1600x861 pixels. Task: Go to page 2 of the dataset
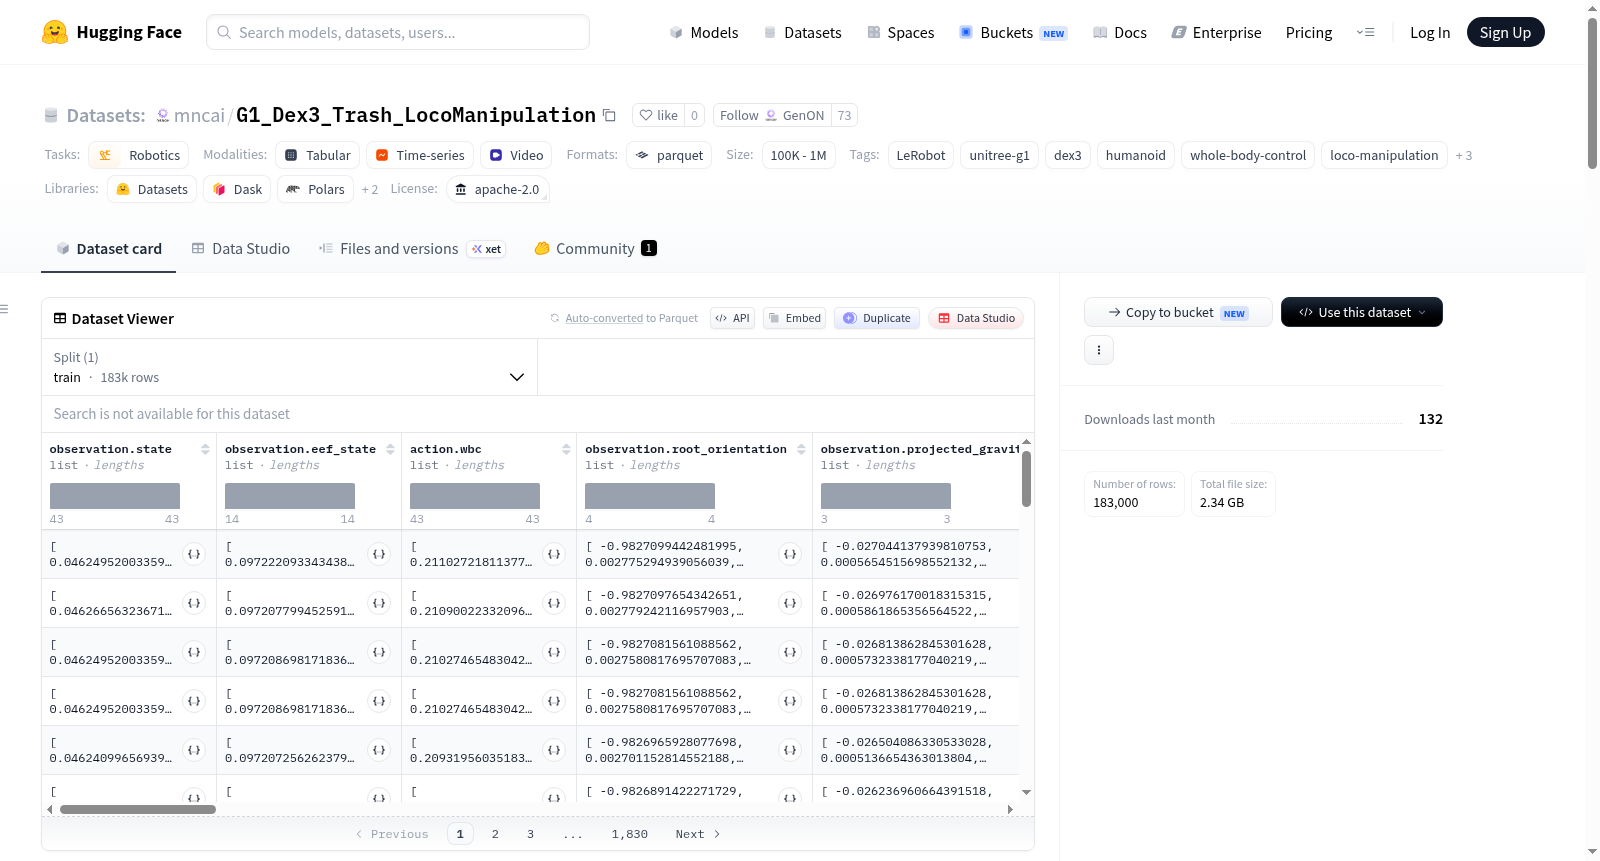(x=495, y=834)
